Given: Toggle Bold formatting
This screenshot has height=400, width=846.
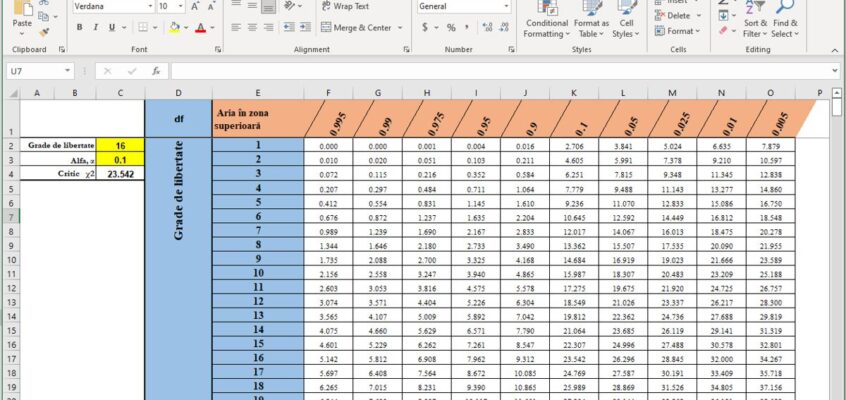Looking at the screenshot, I should [x=79, y=28].
